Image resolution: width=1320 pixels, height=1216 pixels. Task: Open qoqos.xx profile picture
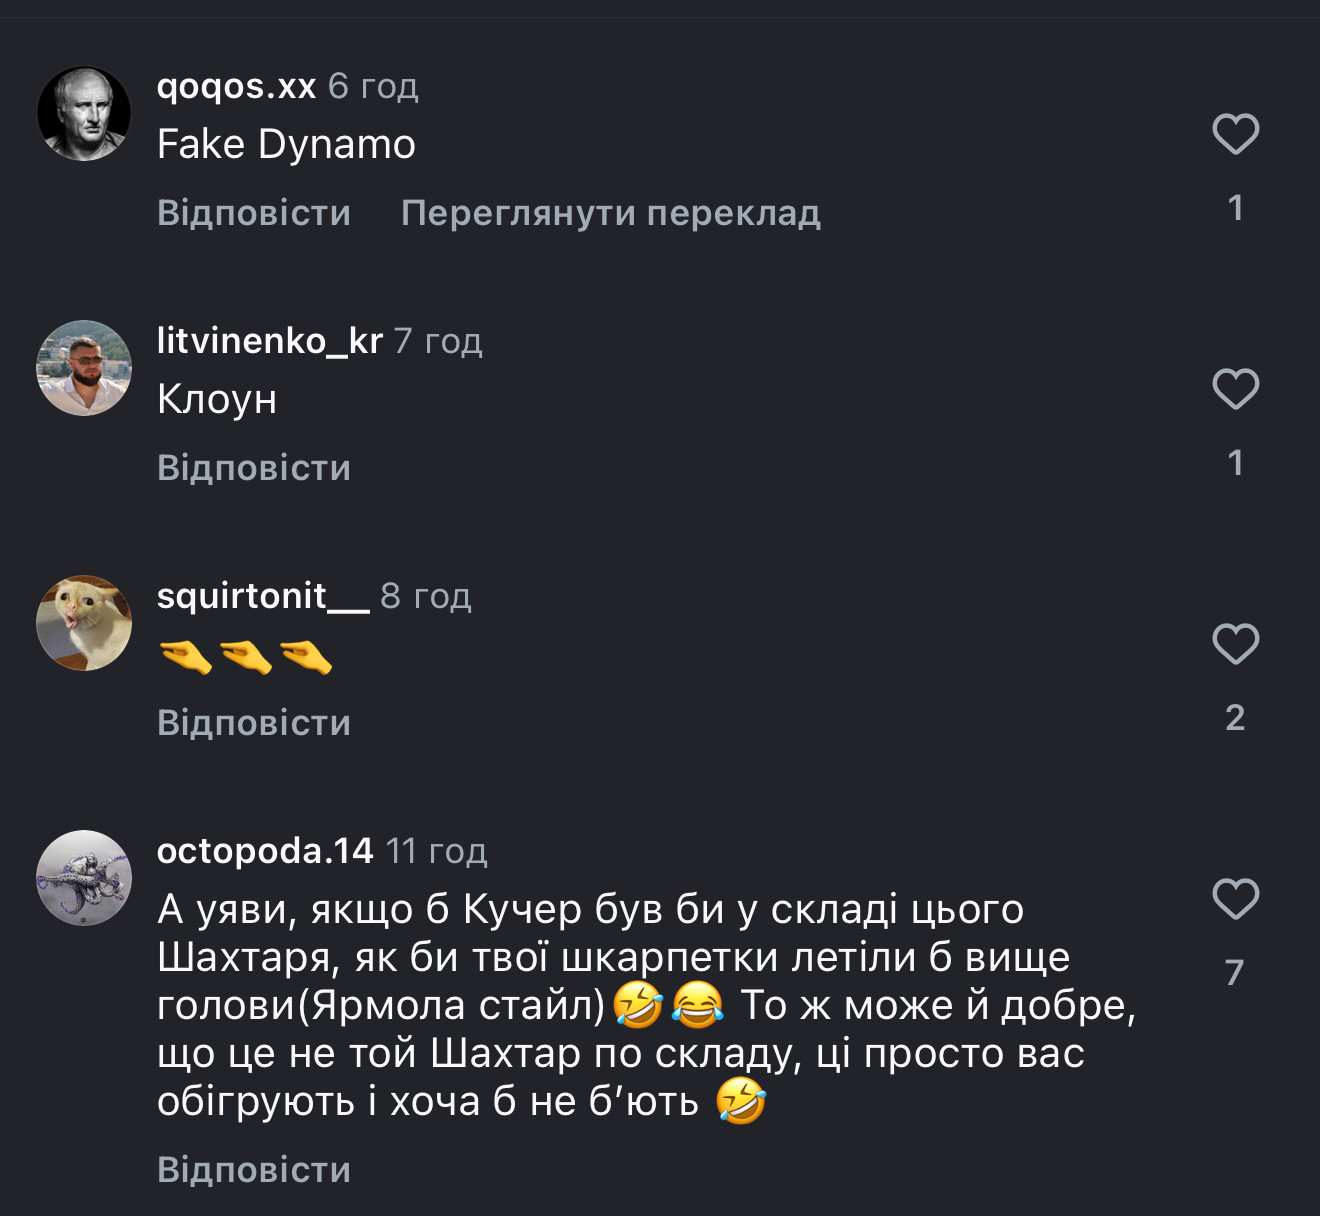click(x=84, y=114)
